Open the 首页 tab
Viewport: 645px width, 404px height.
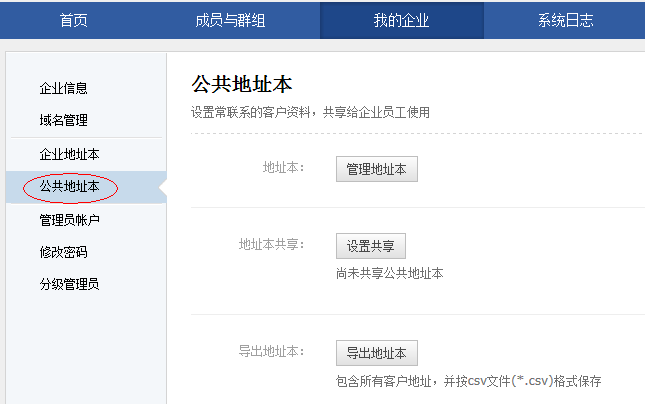(73, 20)
